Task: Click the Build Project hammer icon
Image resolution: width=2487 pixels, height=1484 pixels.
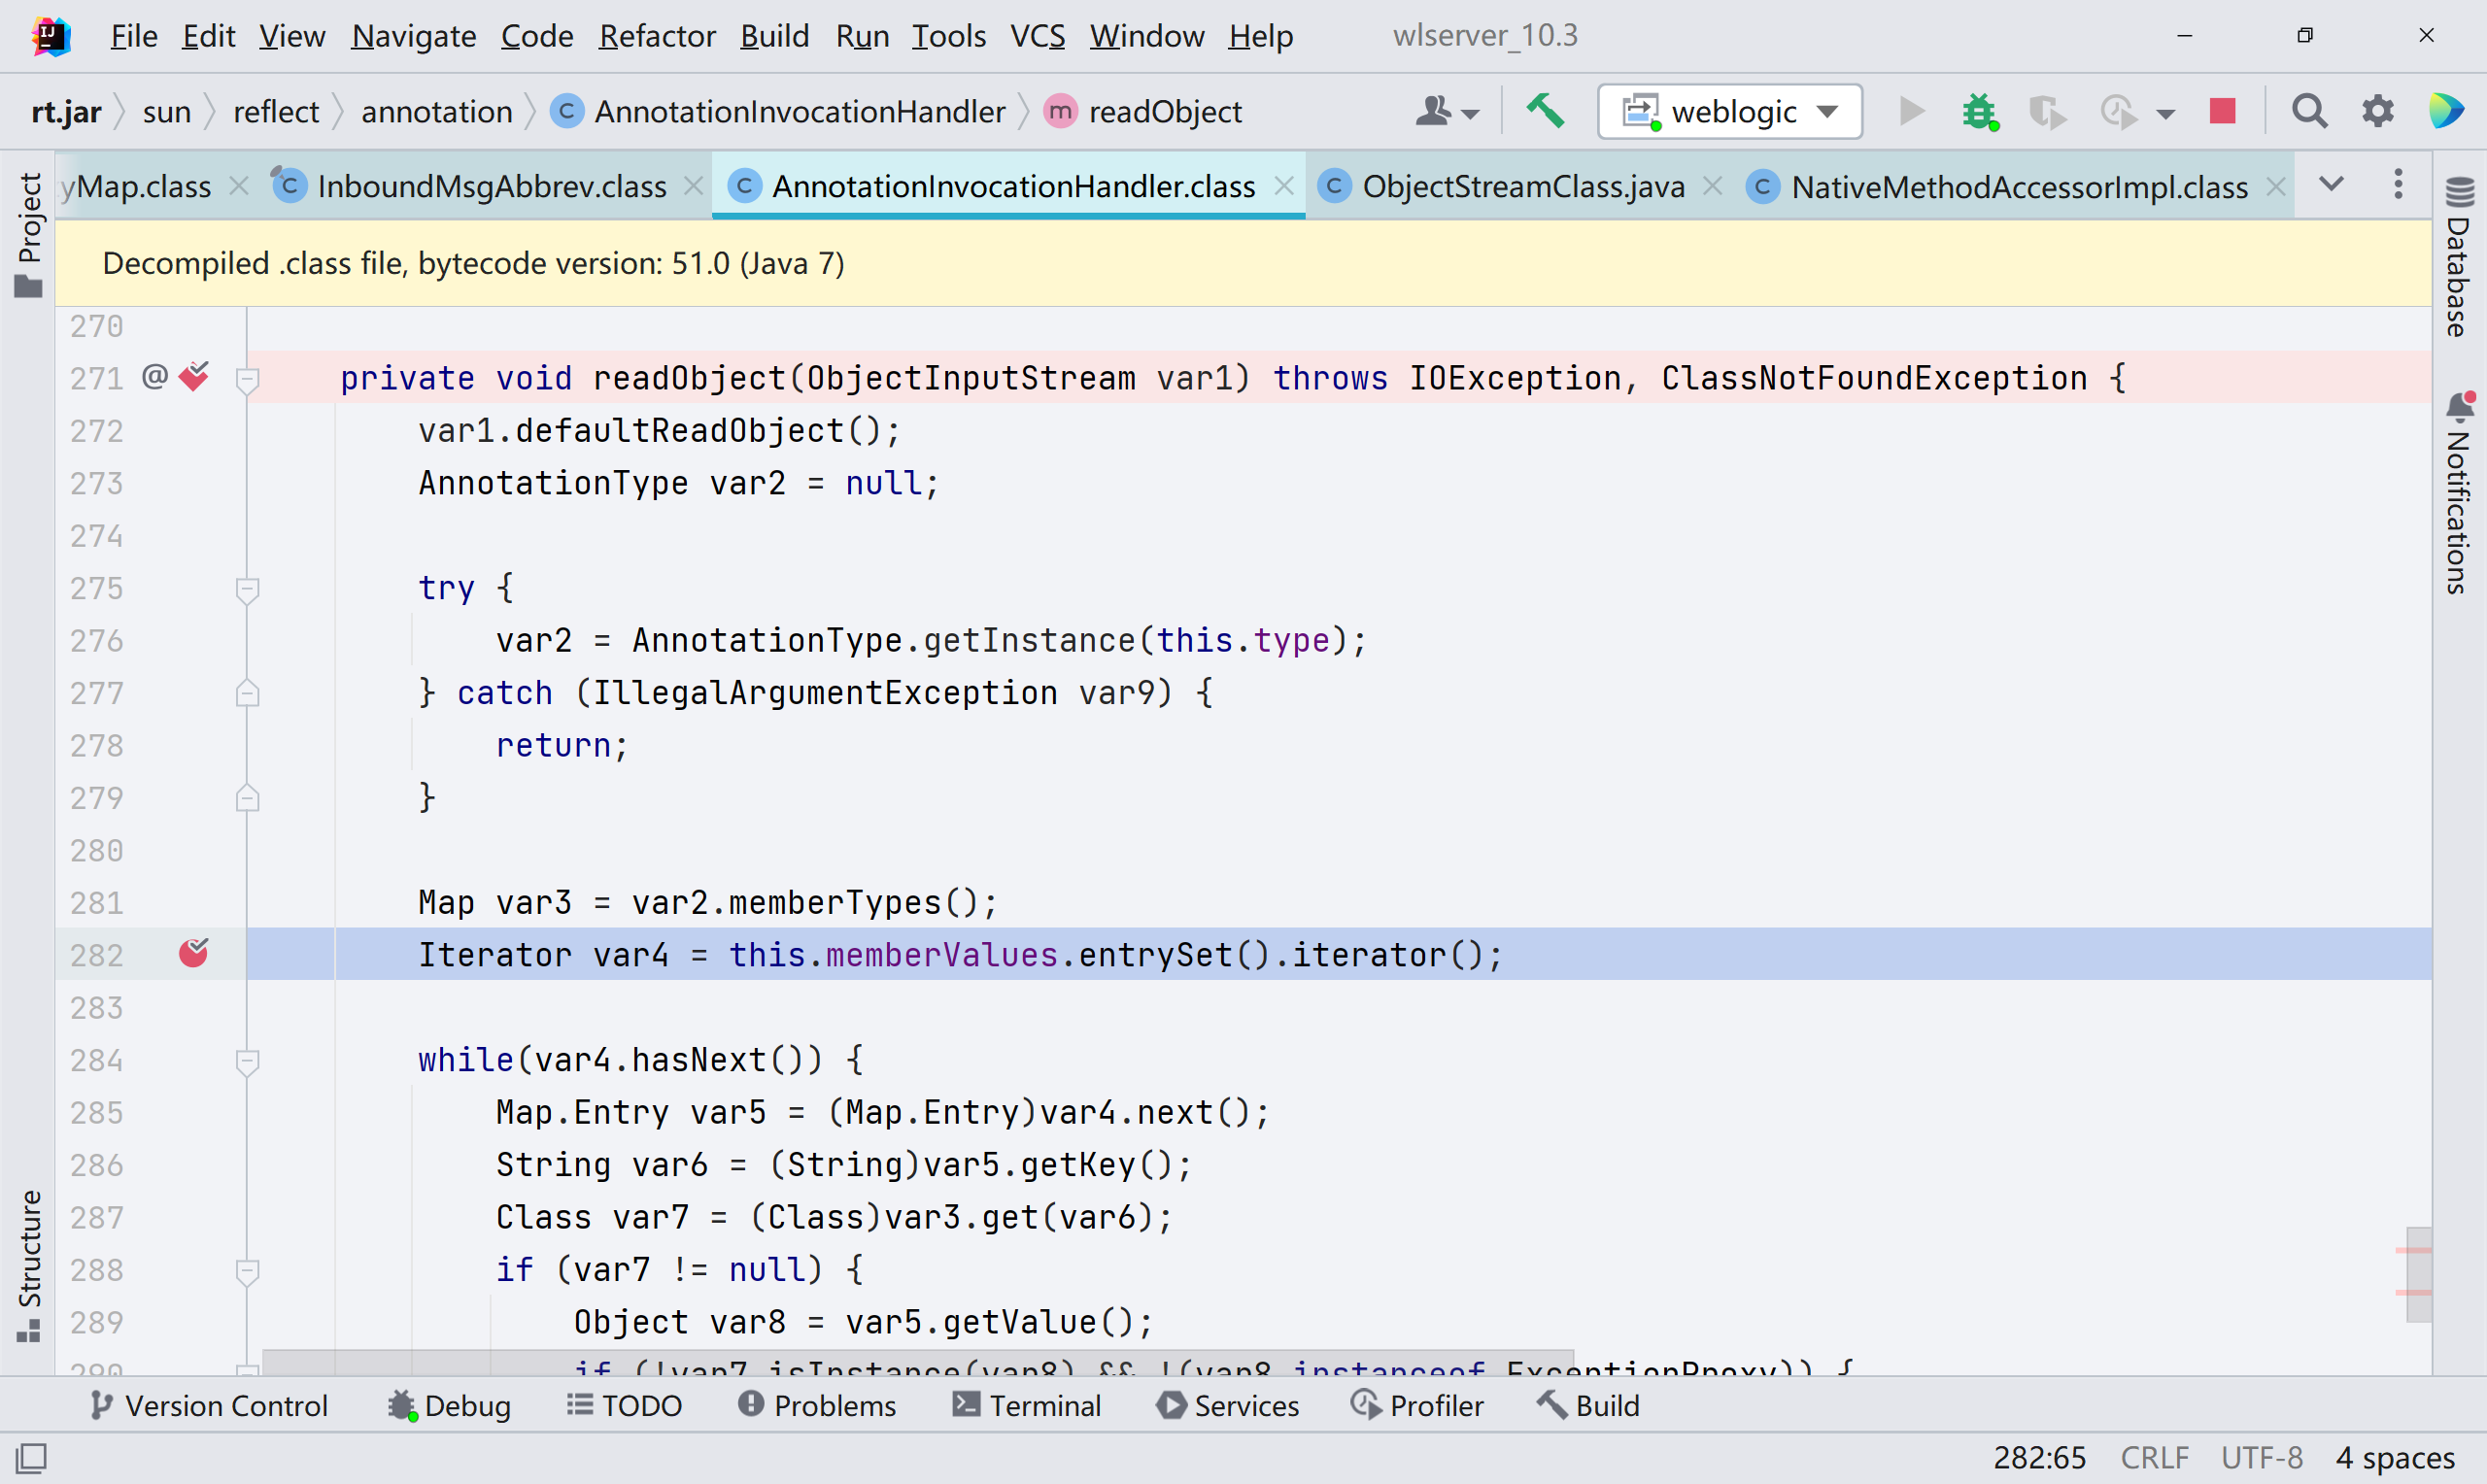Action: pyautogui.click(x=1545, y=111)
